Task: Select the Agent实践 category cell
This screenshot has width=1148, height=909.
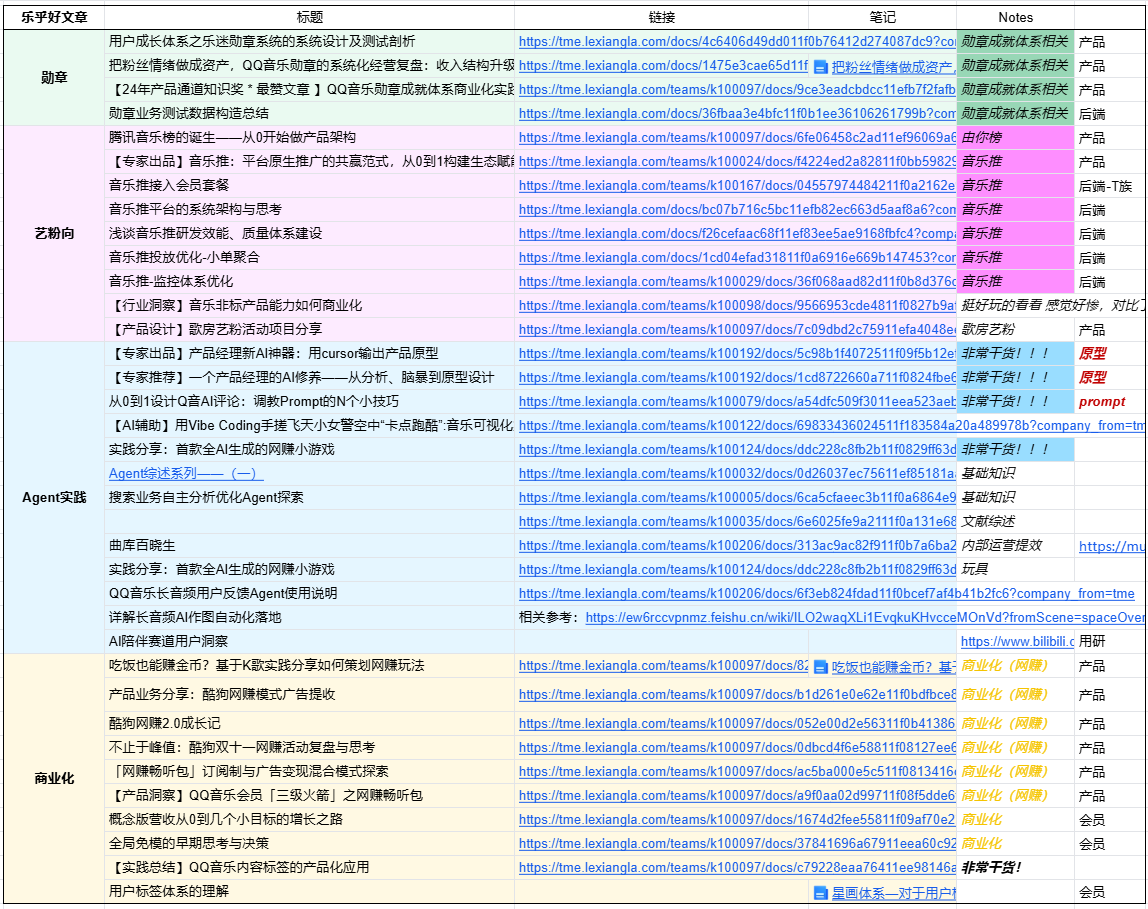Action: point(54,498)
